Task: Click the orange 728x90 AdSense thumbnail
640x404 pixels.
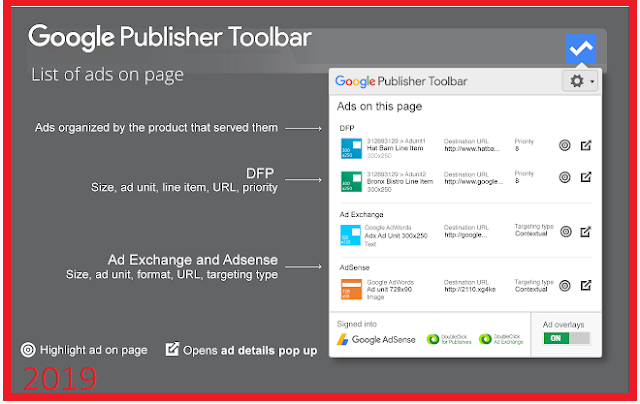Action: click(351, 289)
